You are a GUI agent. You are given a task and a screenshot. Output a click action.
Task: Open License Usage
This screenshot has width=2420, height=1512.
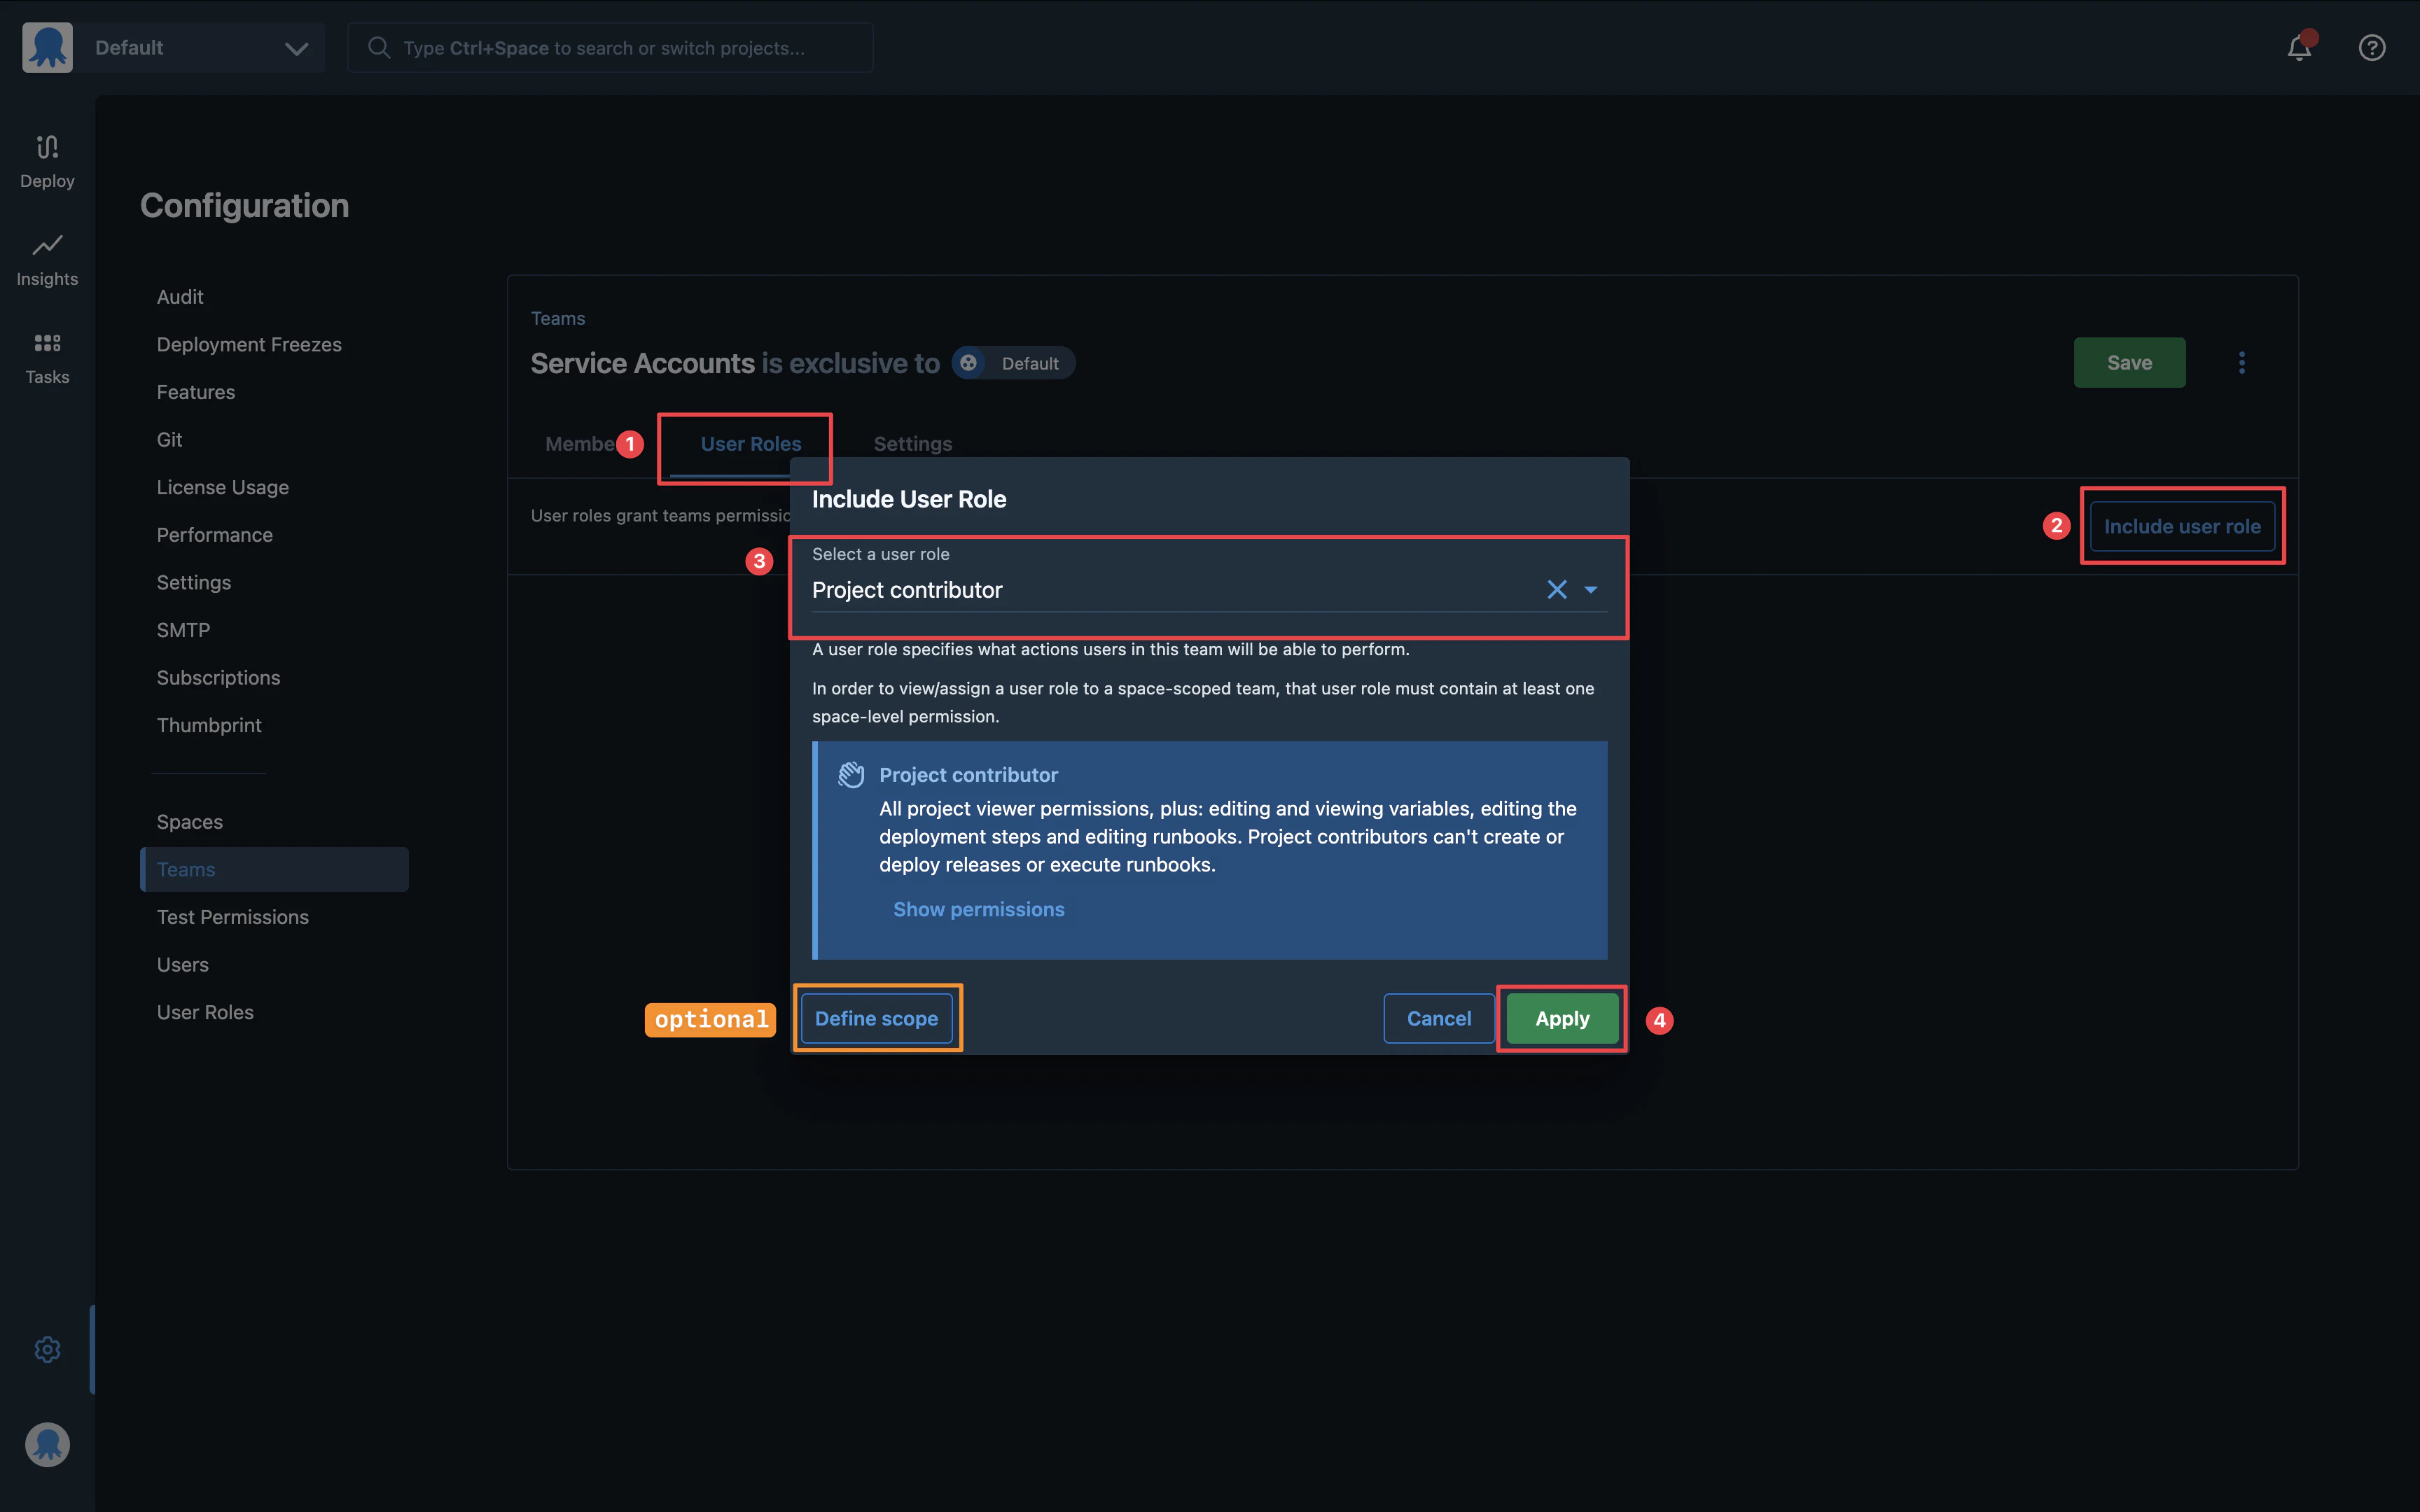point(222,487)
